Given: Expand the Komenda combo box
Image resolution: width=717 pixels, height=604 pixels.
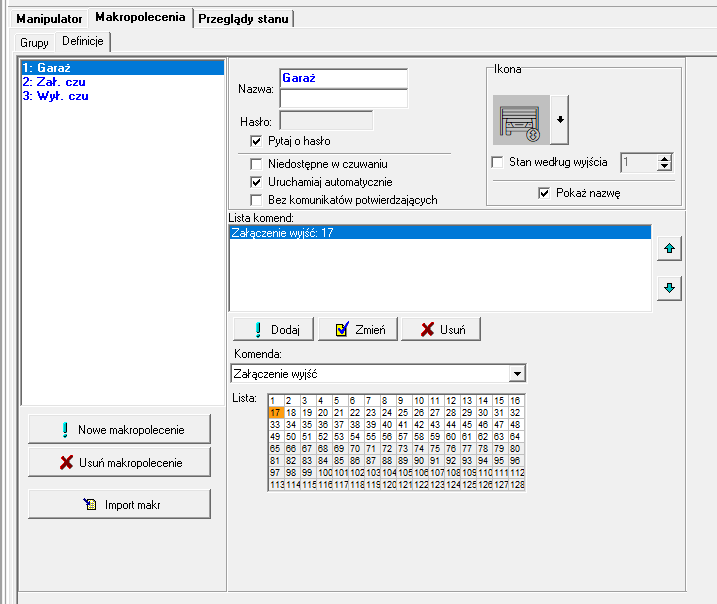Looking at the screenshot, I should pyautogui.click(x=517, y=374).
